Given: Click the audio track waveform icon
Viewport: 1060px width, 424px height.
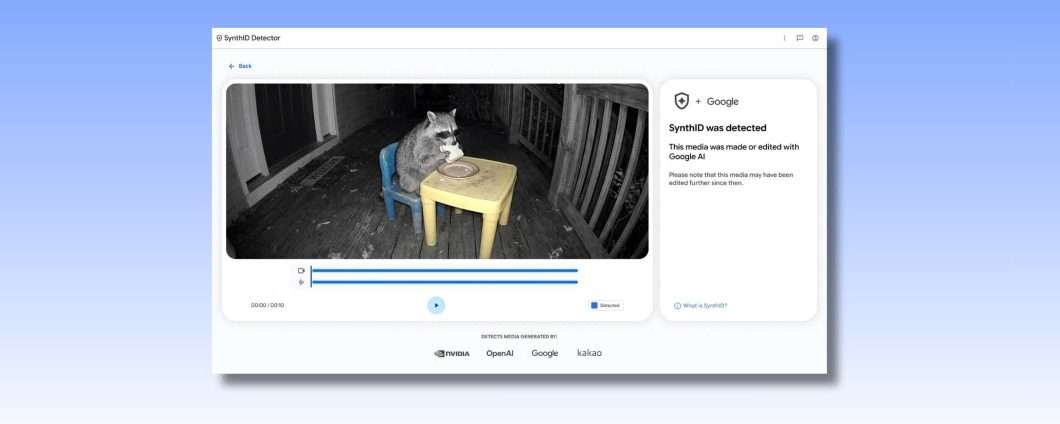Looking at the screenshot, I should (301, 282).
